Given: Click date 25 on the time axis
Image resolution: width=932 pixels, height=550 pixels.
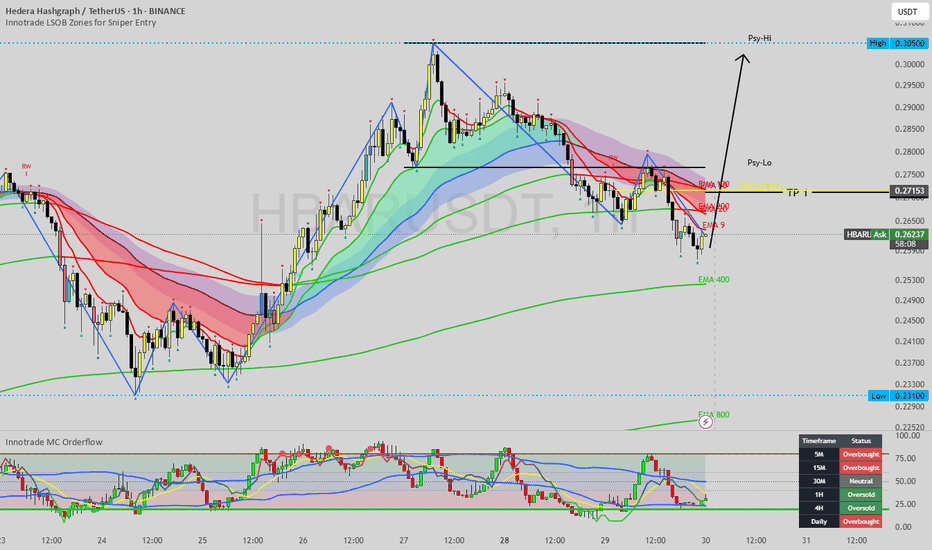Looking at the screenshot, I should pos(202,540).
